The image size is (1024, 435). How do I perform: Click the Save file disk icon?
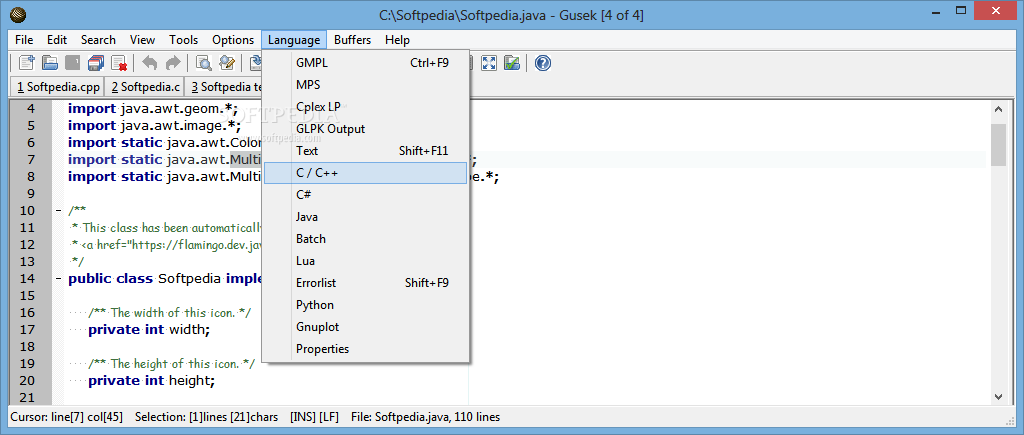coord(73,63)
